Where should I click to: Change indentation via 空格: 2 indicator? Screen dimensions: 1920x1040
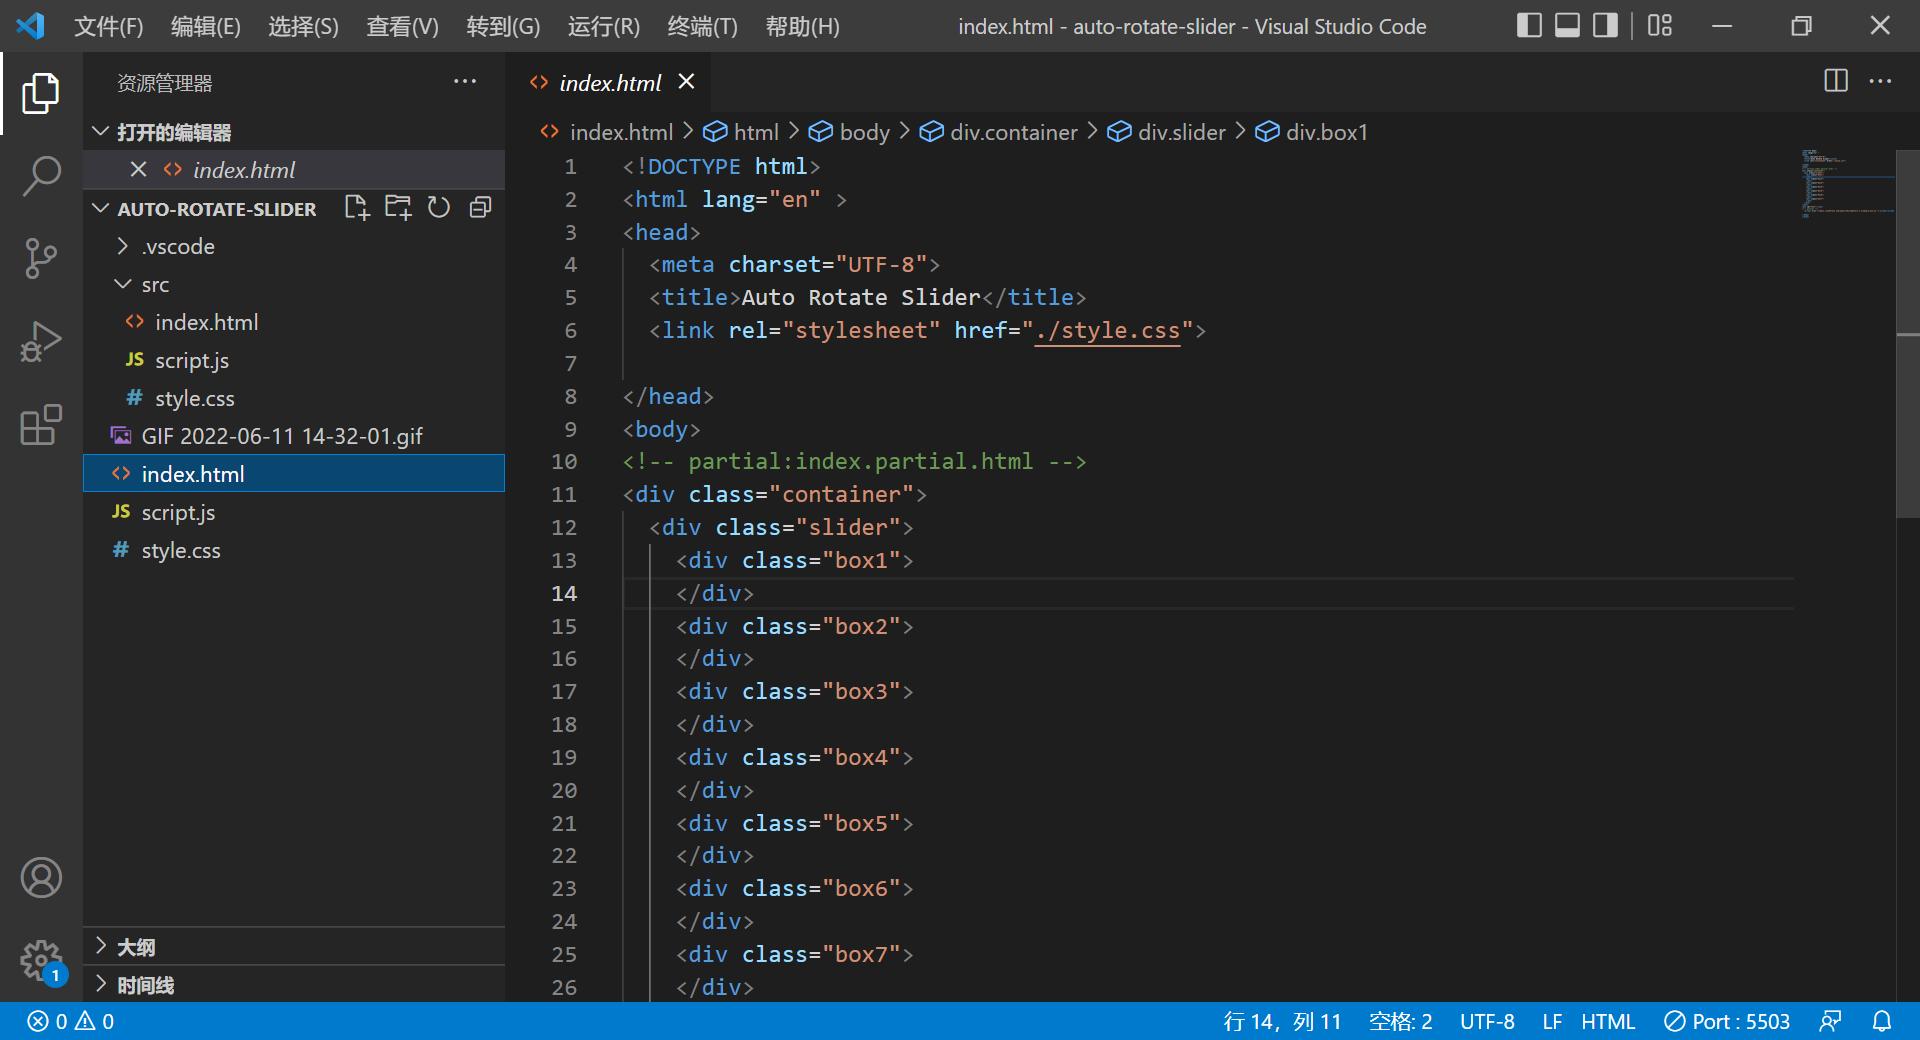point(1400,1021)
